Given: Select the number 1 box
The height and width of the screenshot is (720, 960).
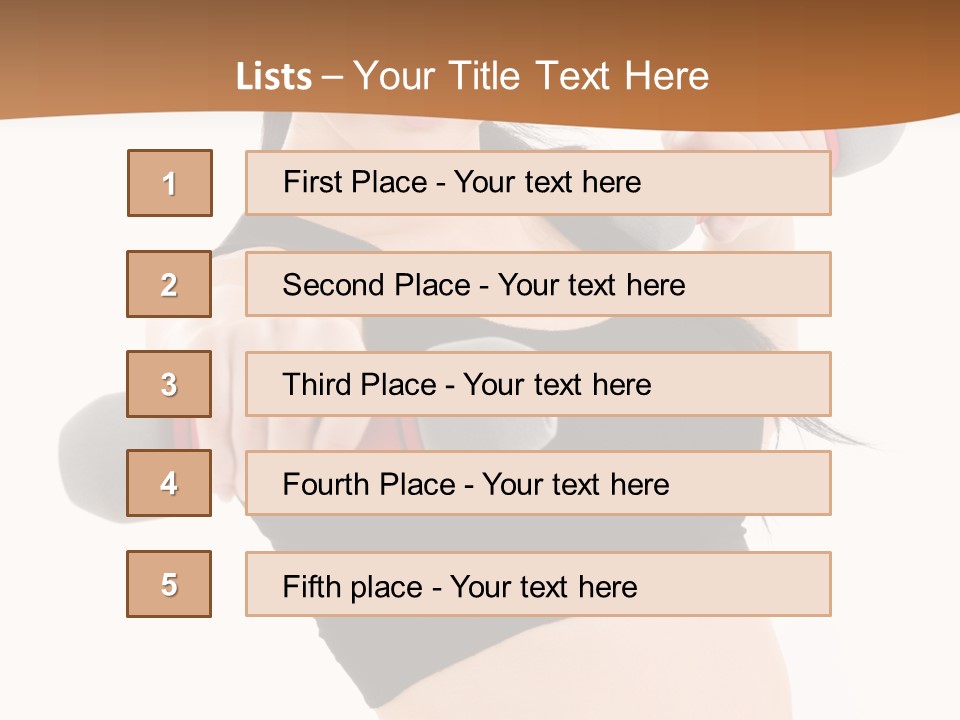Looking at the screenshot, I should click(170, 183).
